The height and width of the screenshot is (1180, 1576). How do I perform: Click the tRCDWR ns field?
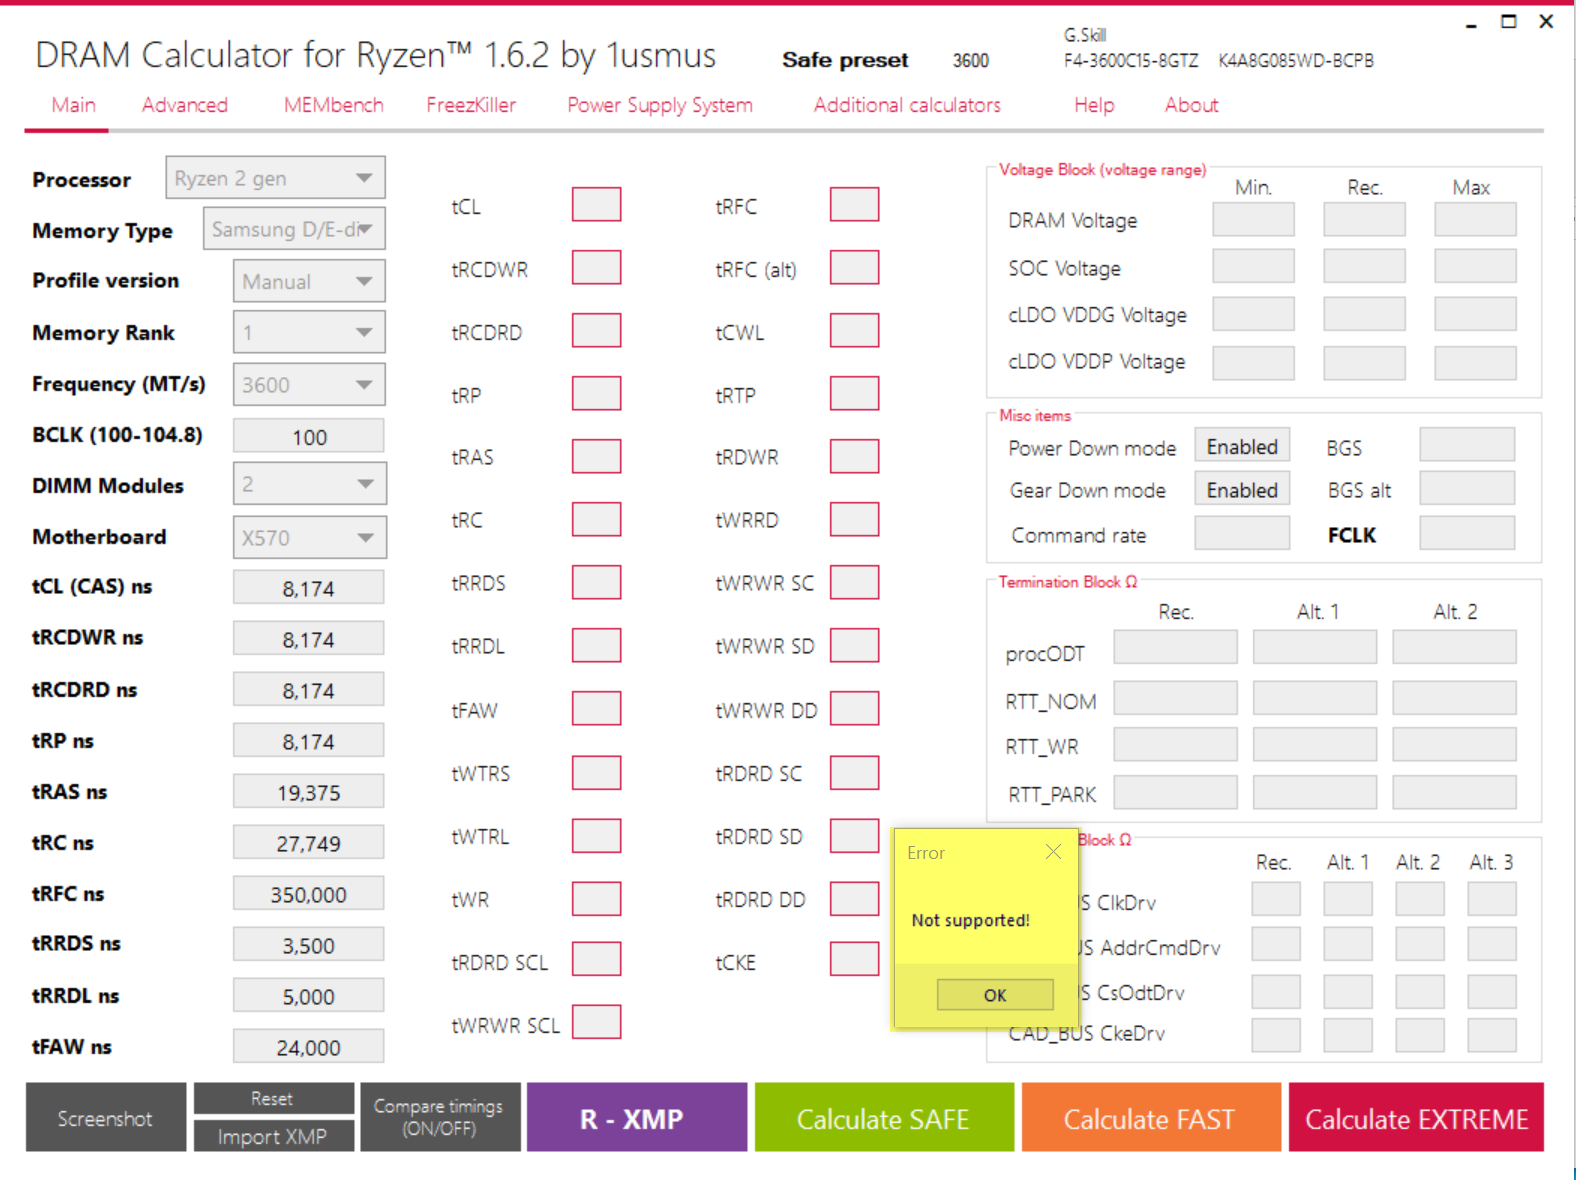[x=309, y=639]
